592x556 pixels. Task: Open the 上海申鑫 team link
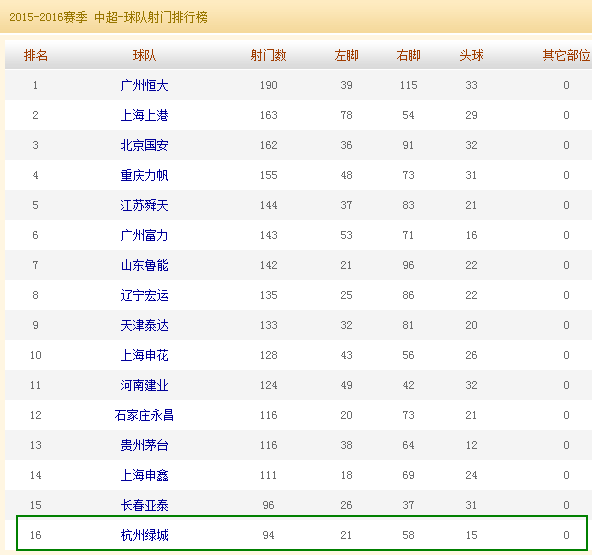tap(144, 475)
